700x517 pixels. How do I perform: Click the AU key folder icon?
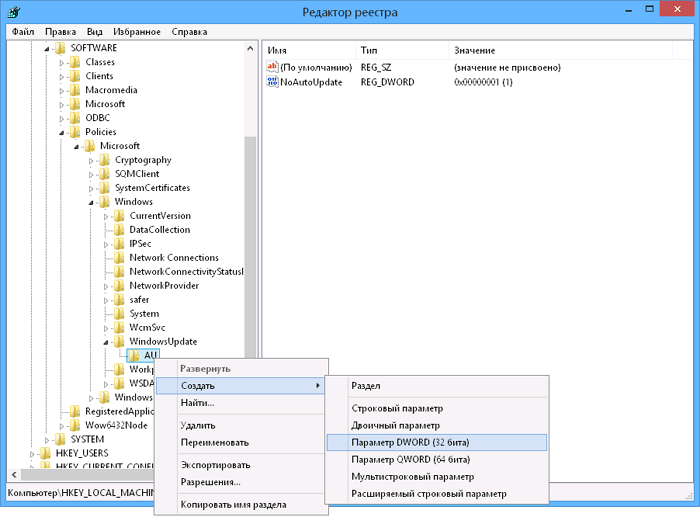(134, 356)
